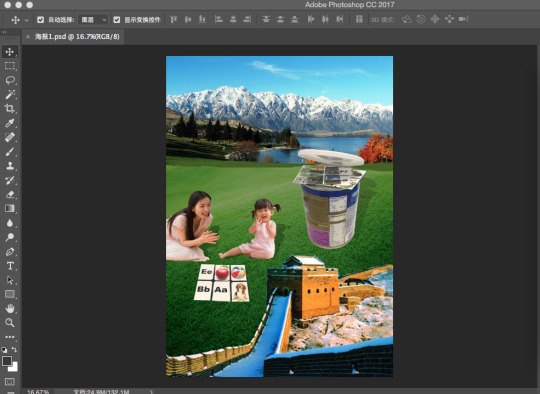Align left edges in options bar

(x=218, y=19)
